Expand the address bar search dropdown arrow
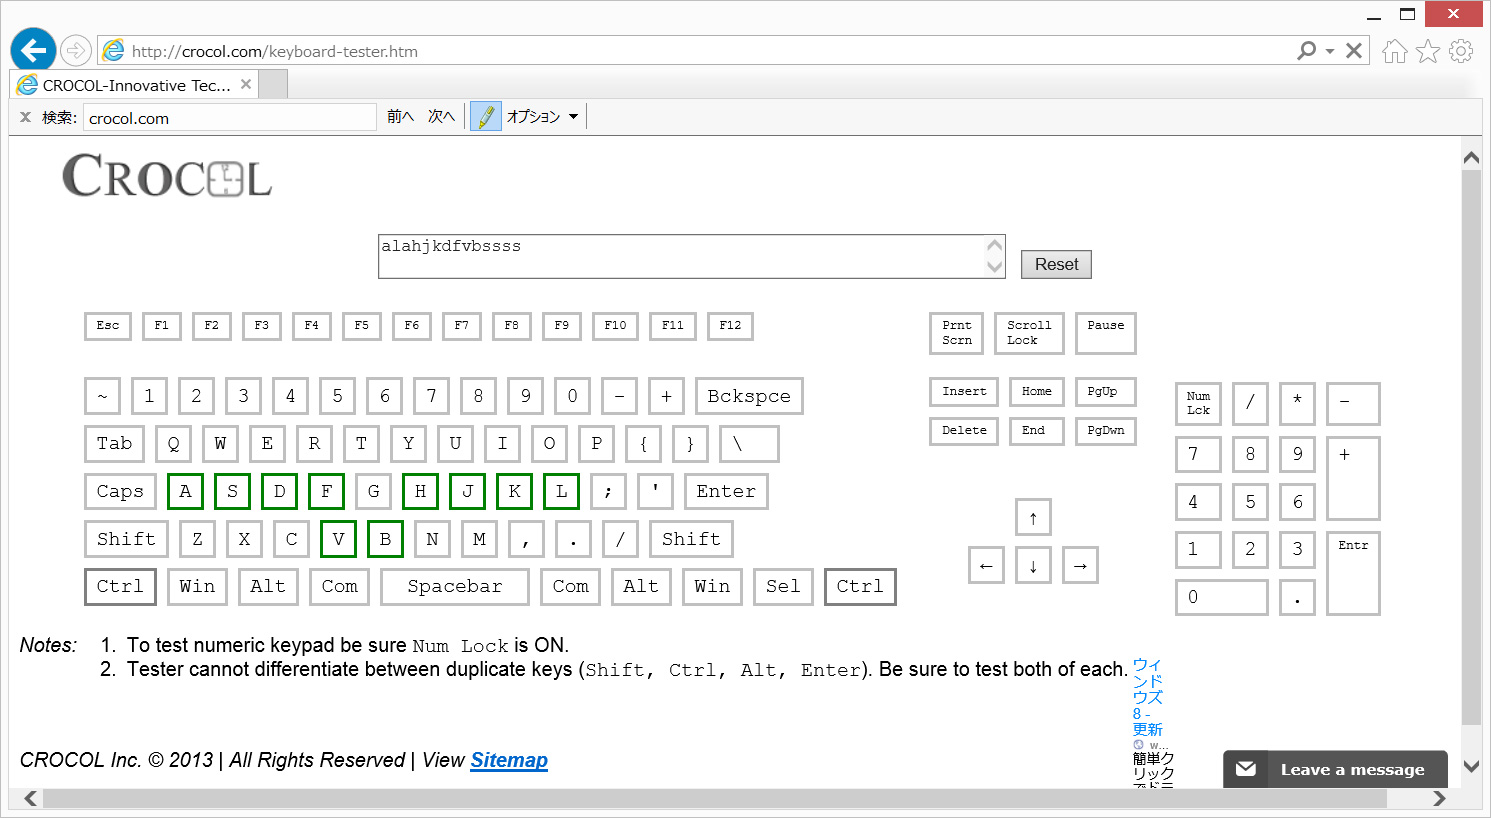The width and height of the screenshot is (1491, 818). coord(1330,50)
